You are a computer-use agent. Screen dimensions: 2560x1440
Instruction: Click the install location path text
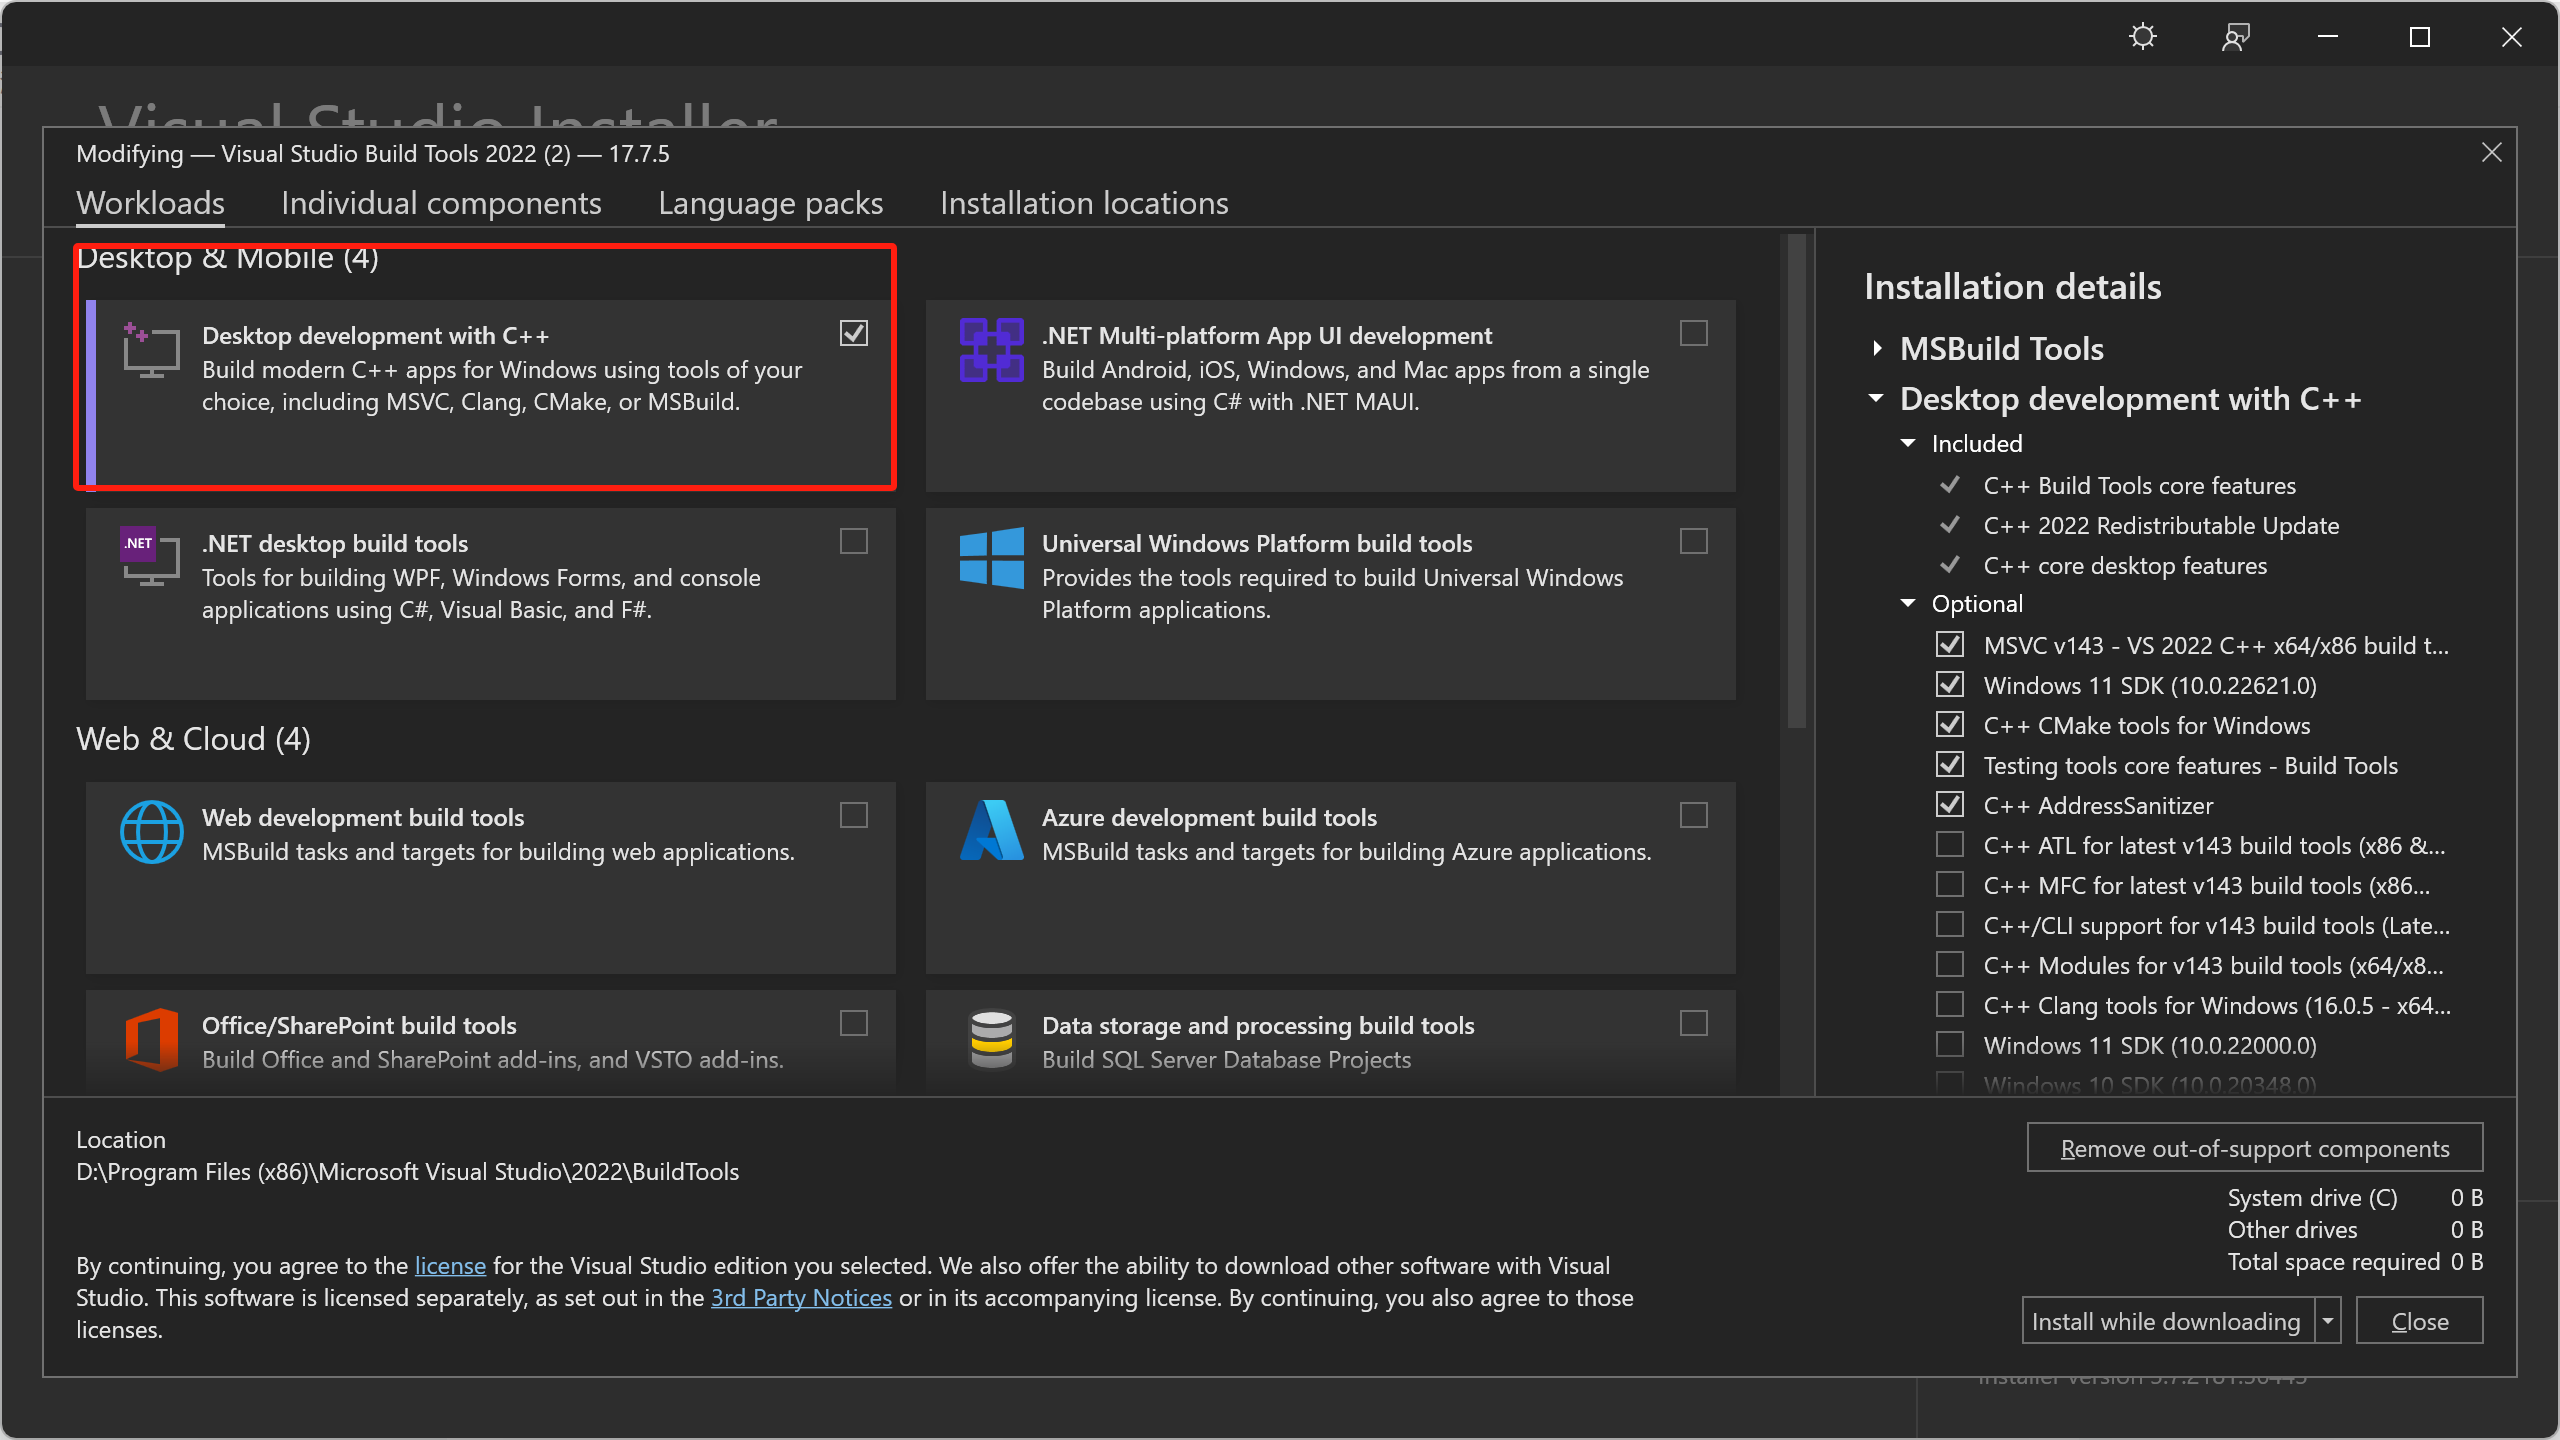[x=408, y=1171]
